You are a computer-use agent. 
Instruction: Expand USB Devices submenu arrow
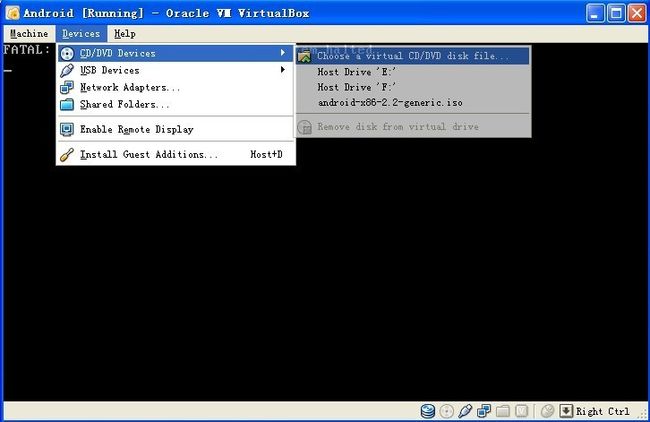click(x=283, y=70)
